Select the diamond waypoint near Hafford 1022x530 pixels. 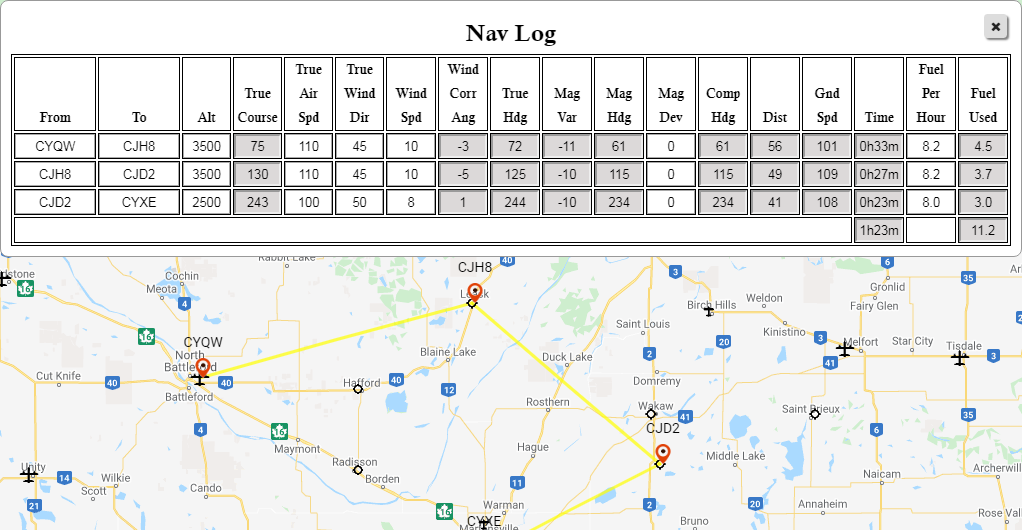358,389
